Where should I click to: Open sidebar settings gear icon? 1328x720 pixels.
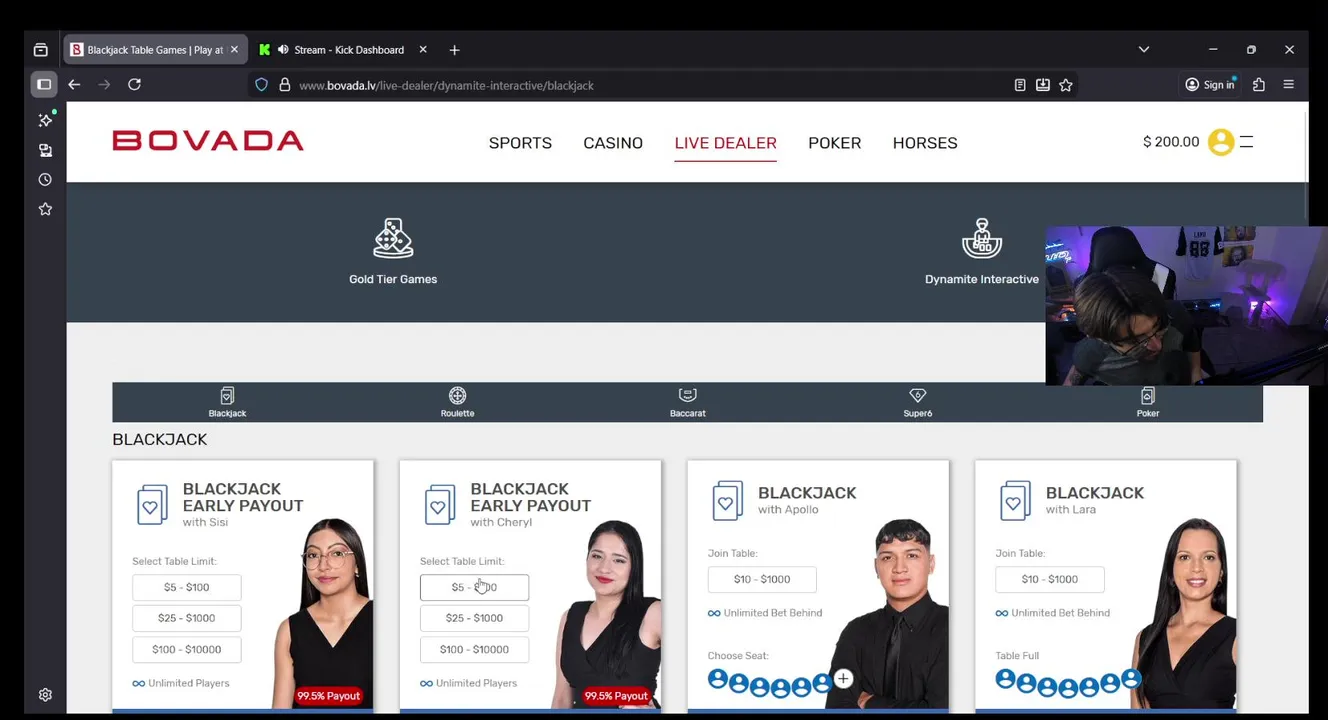(45, 695)
